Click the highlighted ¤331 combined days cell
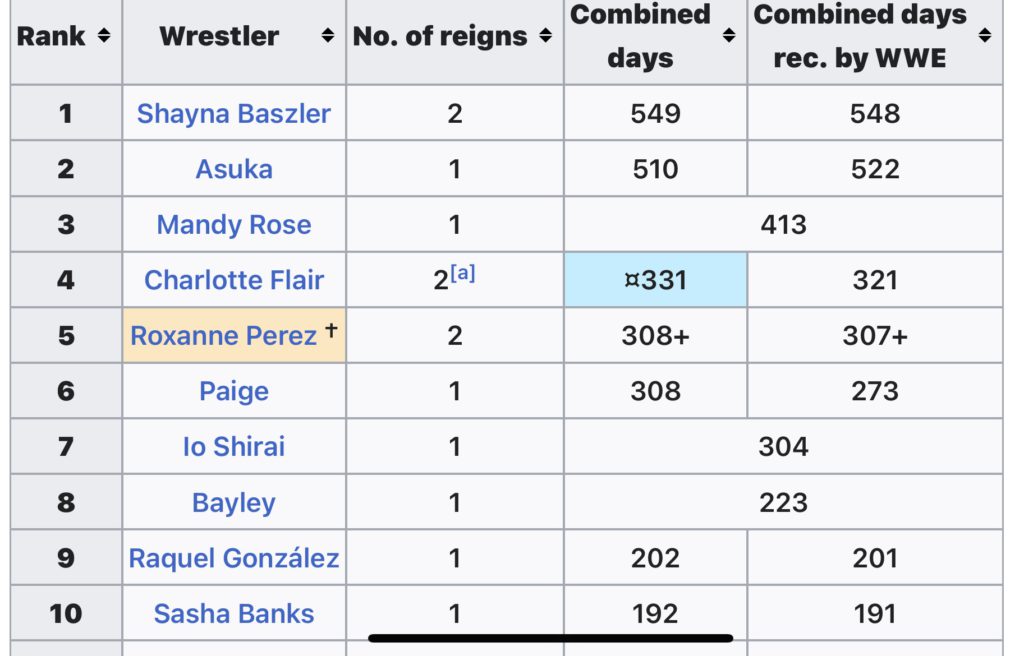1024x656 pixels. [655, 280]
